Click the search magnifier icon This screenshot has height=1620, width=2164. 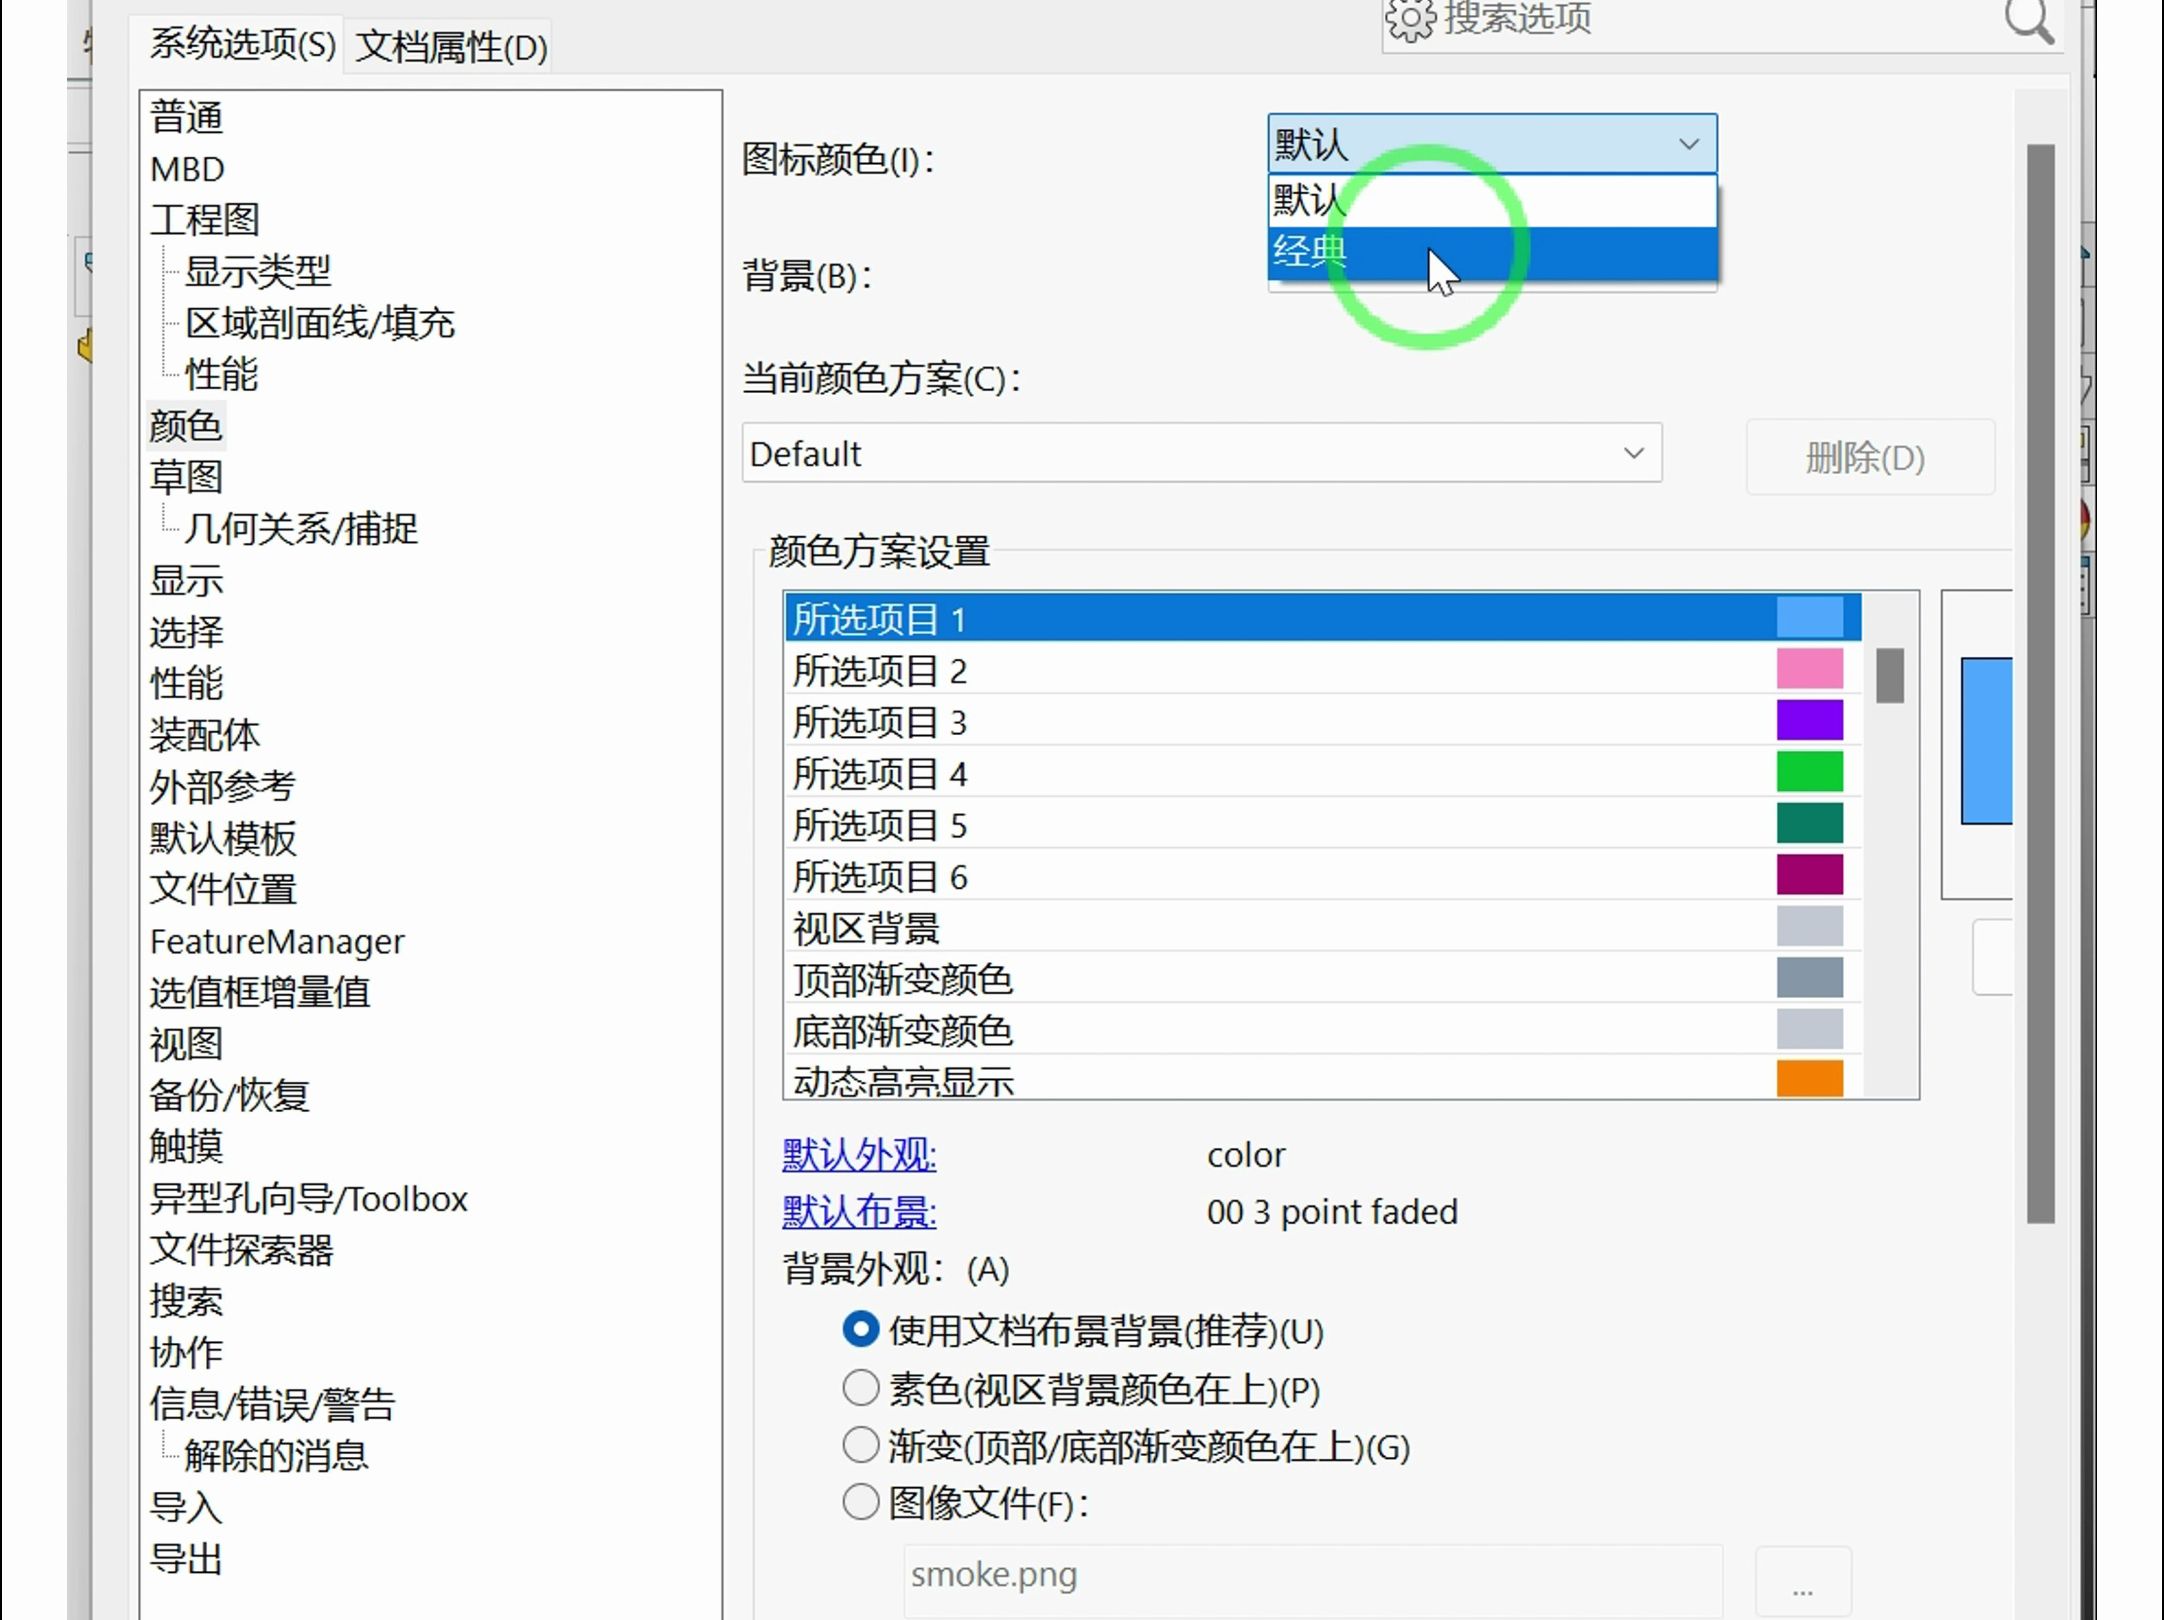2029,20
